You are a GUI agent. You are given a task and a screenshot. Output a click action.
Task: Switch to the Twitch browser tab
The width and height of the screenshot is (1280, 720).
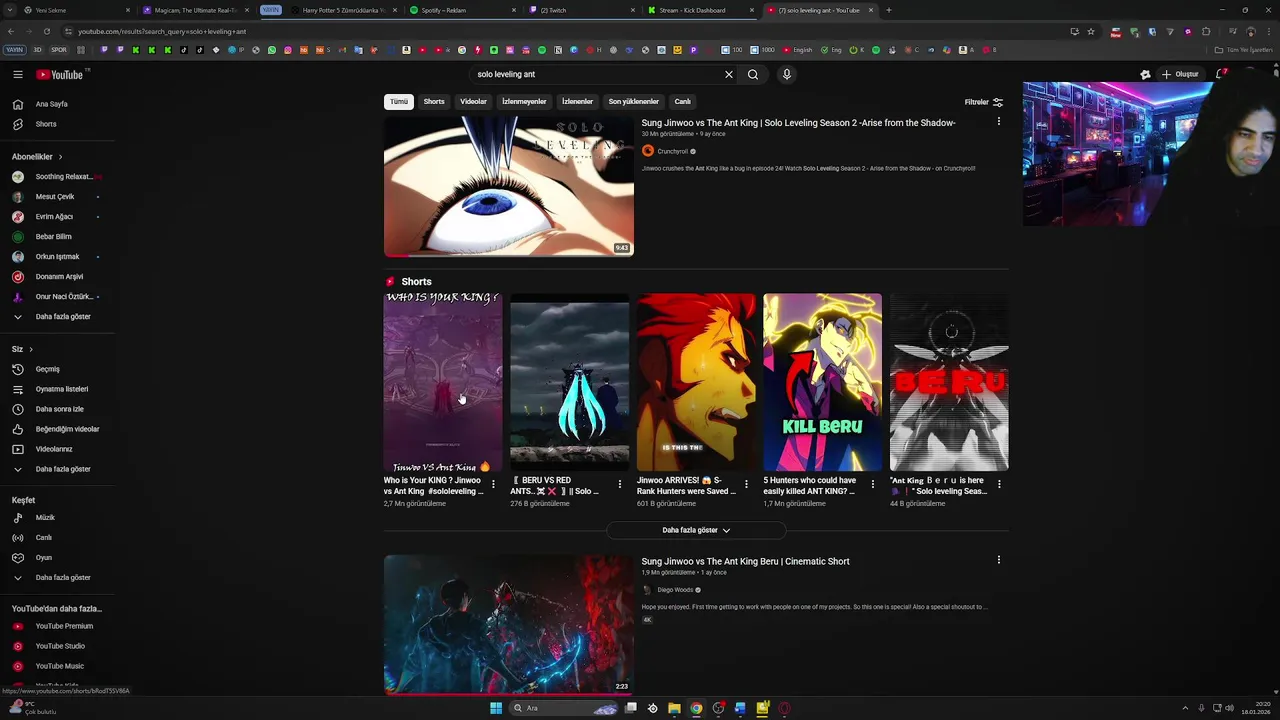tap(582, 10)
